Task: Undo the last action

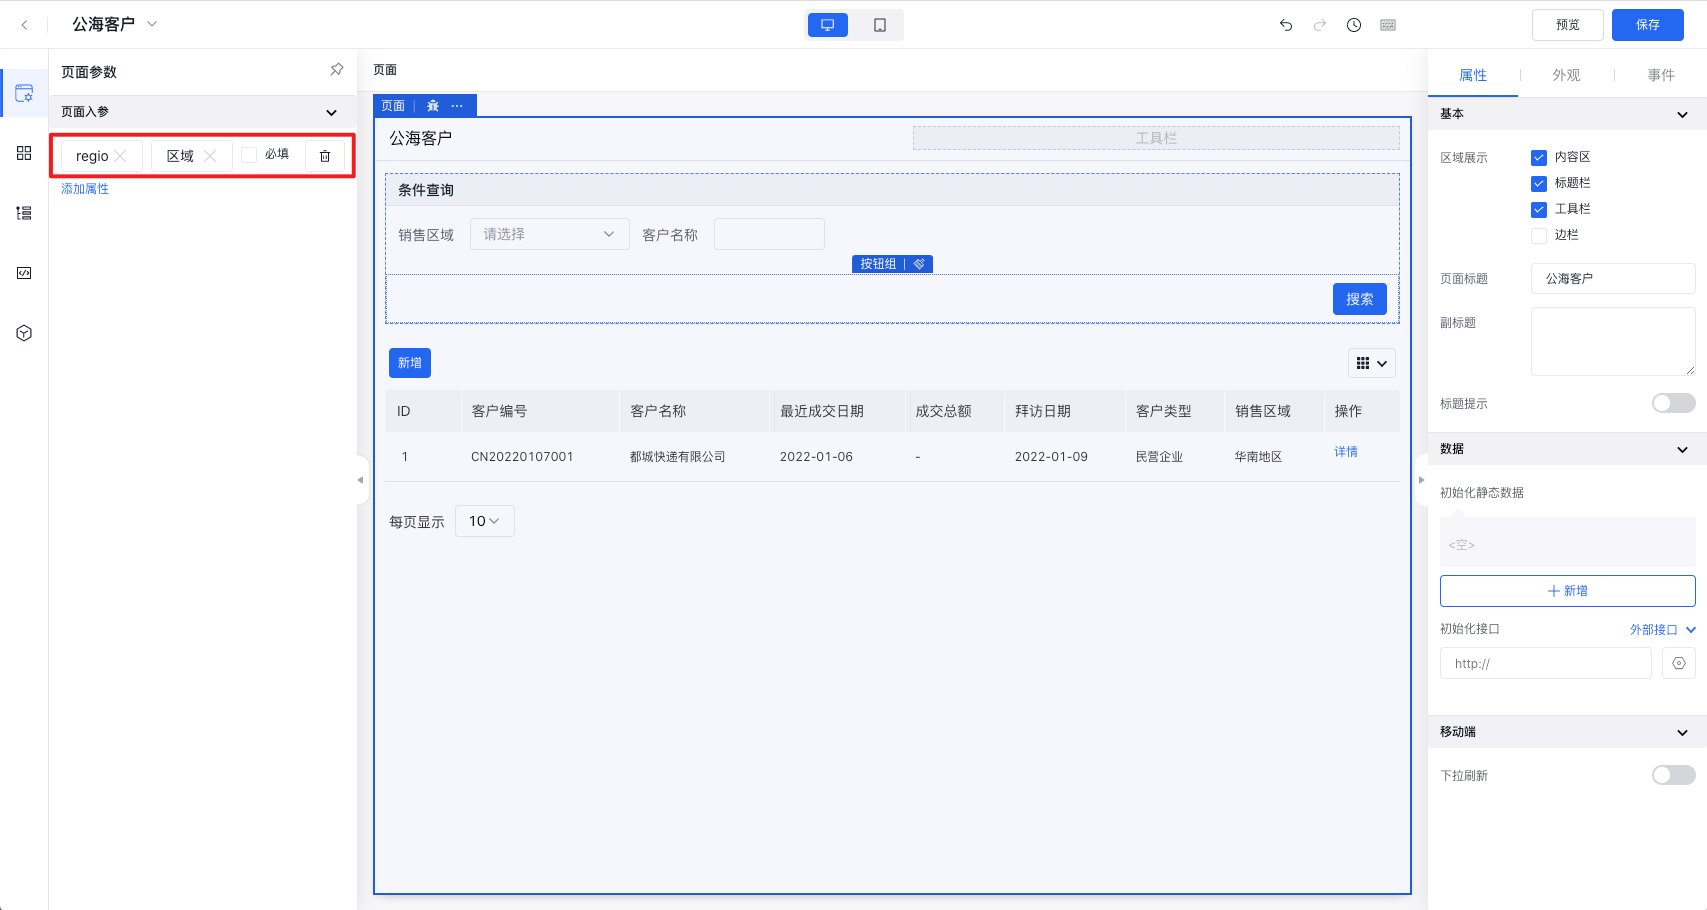Action: (1286, 25)
